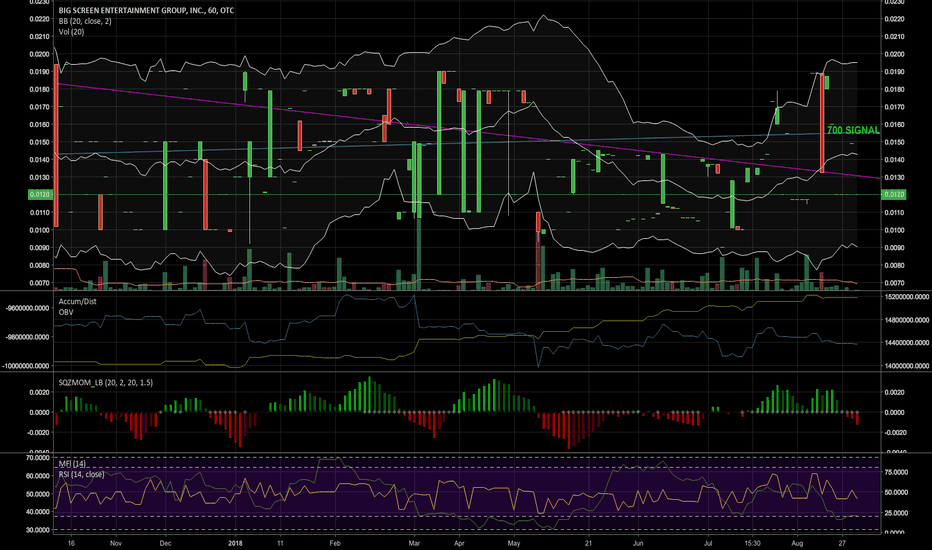Select the Vol (20) indicator label
The height and width of the screenshot is (550, 932).
click(71, 32)
